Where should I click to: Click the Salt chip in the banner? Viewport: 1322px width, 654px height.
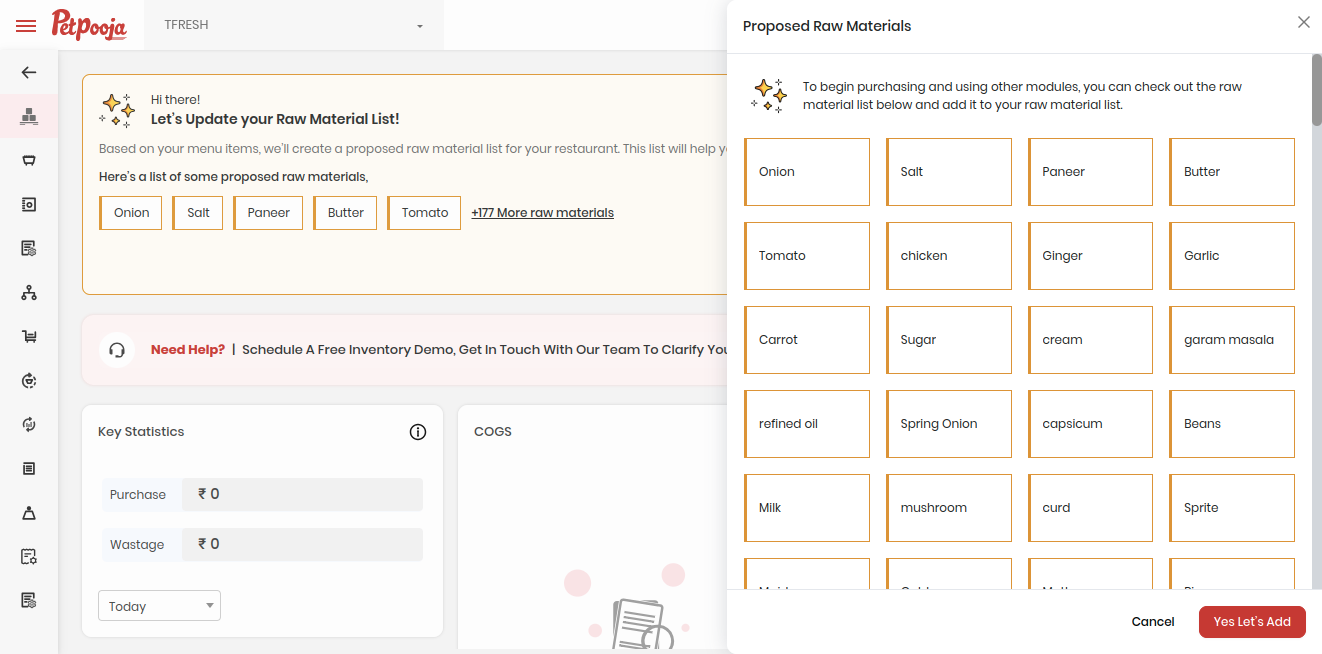(198, 213)
